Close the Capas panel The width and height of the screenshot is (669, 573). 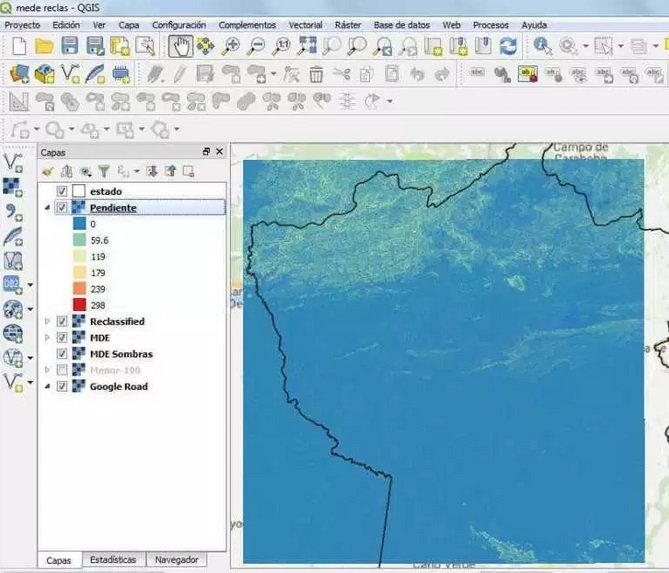click(x=219, y=152)
